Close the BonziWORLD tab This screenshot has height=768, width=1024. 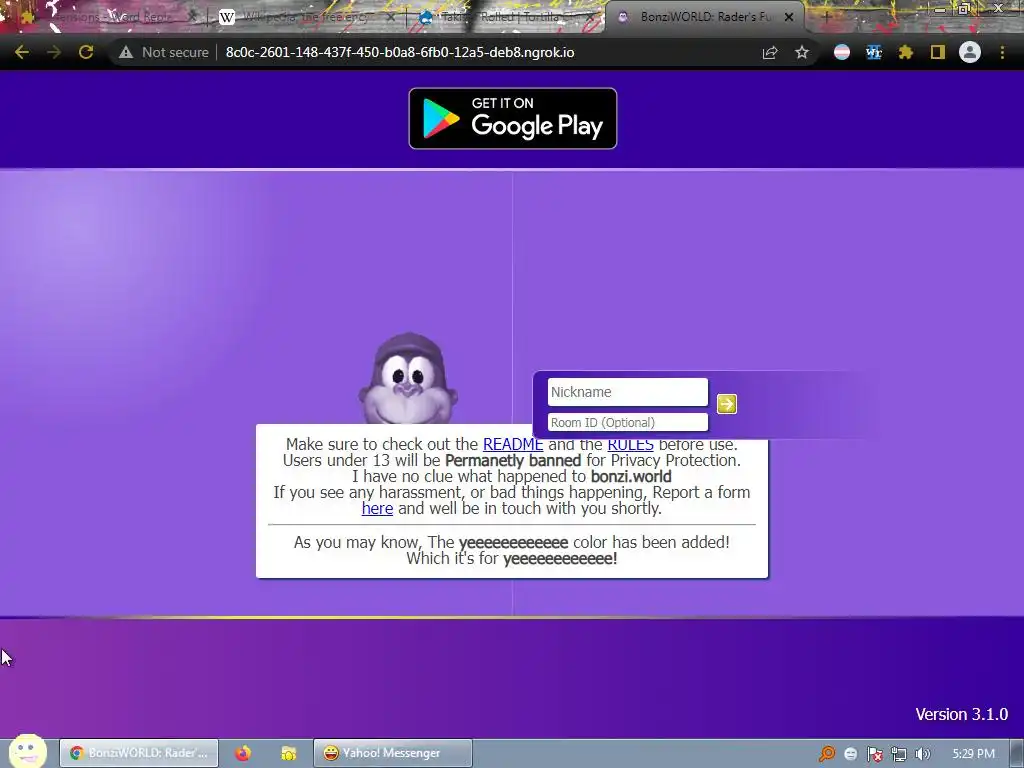[789, 17]
